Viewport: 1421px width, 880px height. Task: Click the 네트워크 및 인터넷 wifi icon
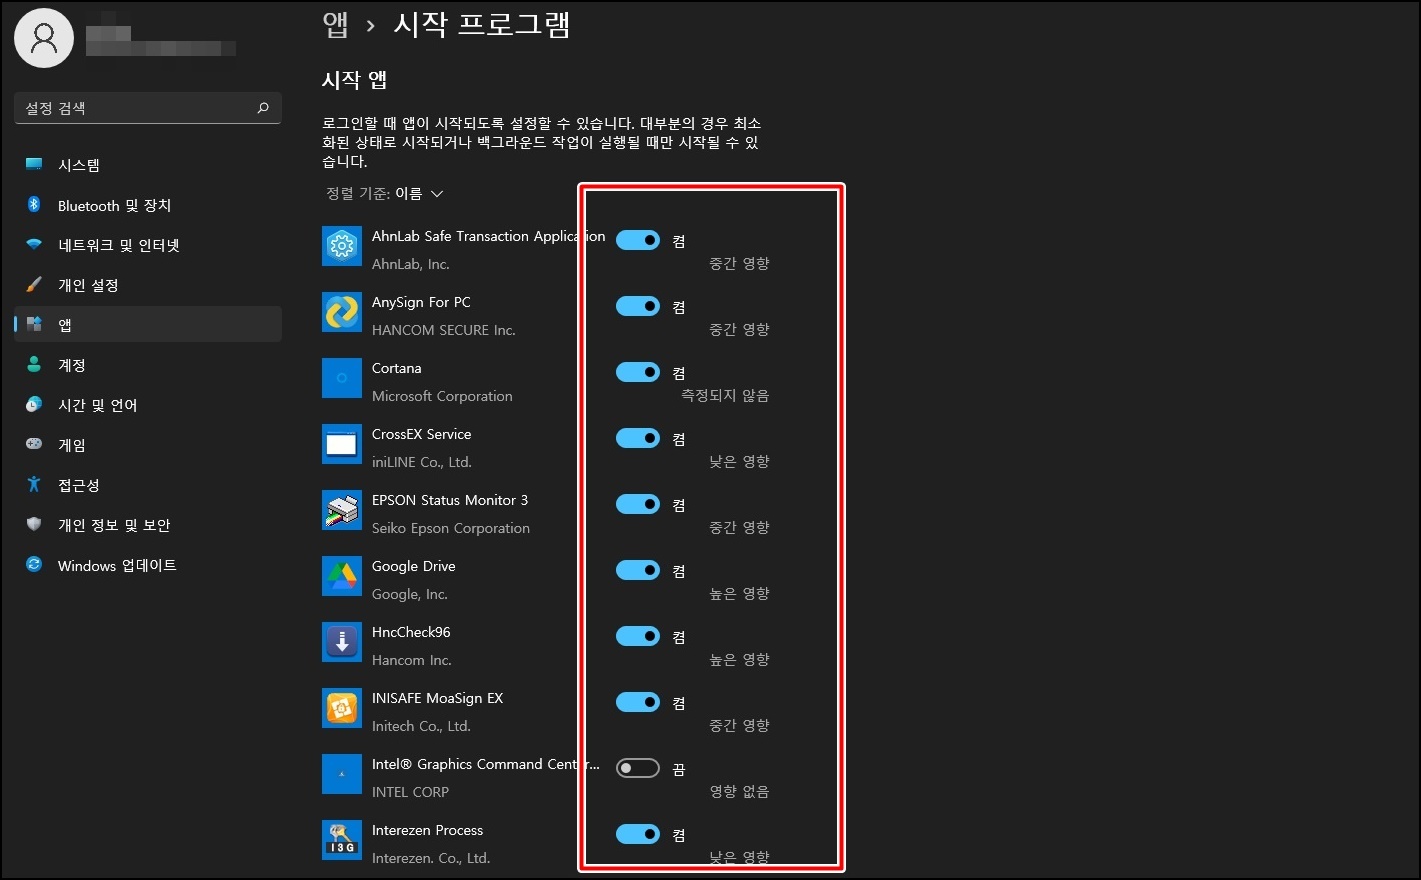34,244
